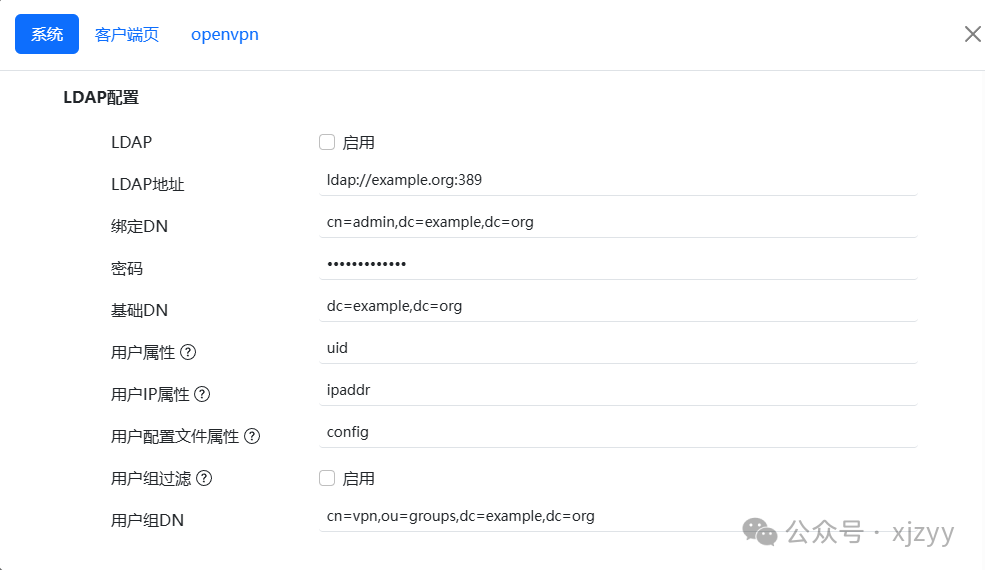Viewport: 985px width, 570px height.
Task: Click the 密码 password field
Action: 618,264
